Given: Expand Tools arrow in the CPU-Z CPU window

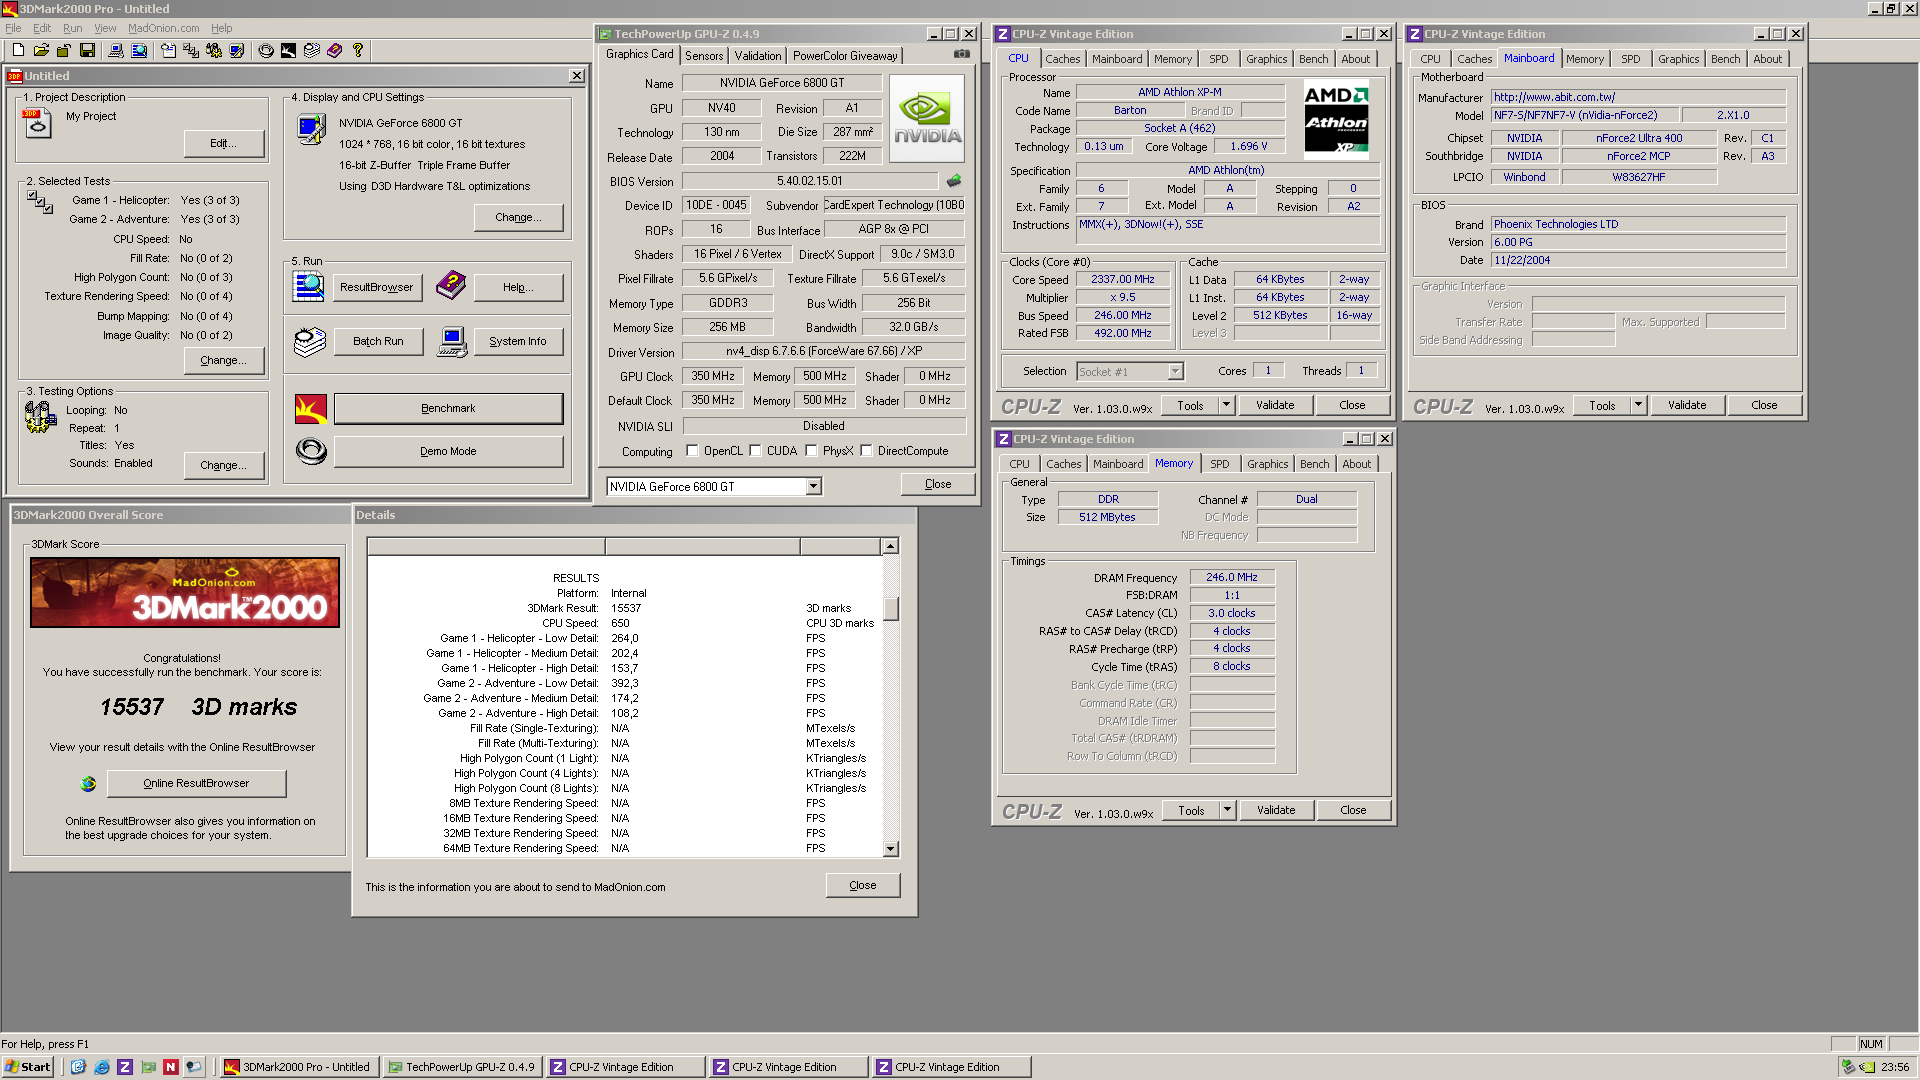Looking at the screenshot, I should point(1226,405).
